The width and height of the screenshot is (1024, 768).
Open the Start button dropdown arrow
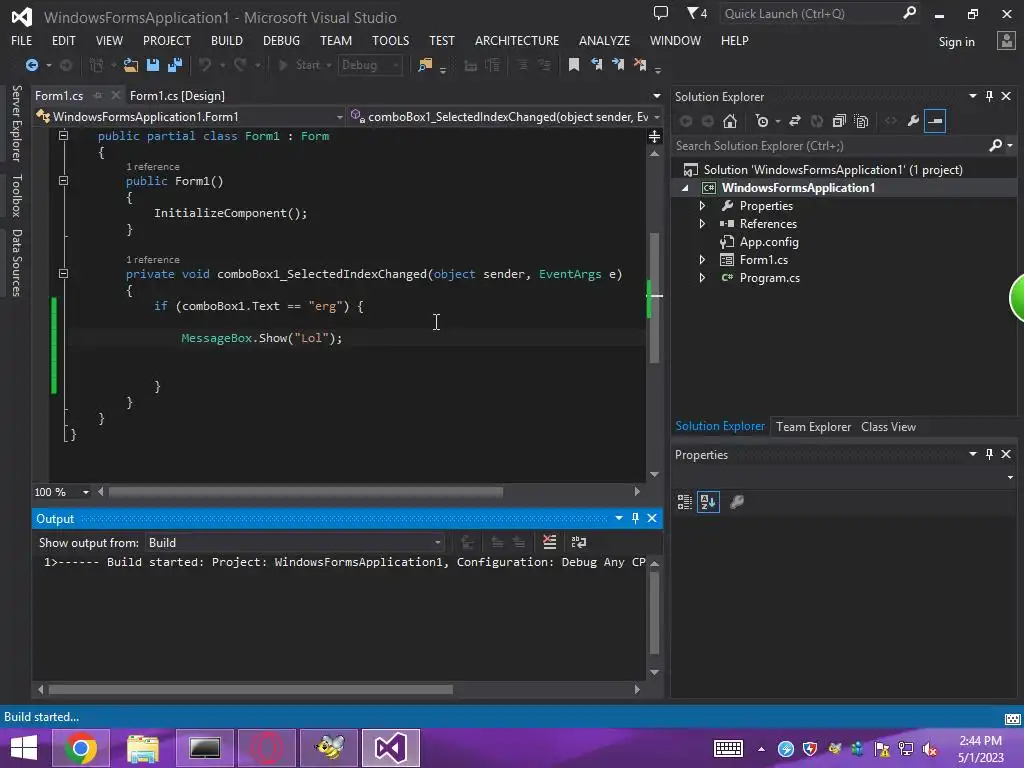pos(329,65)
